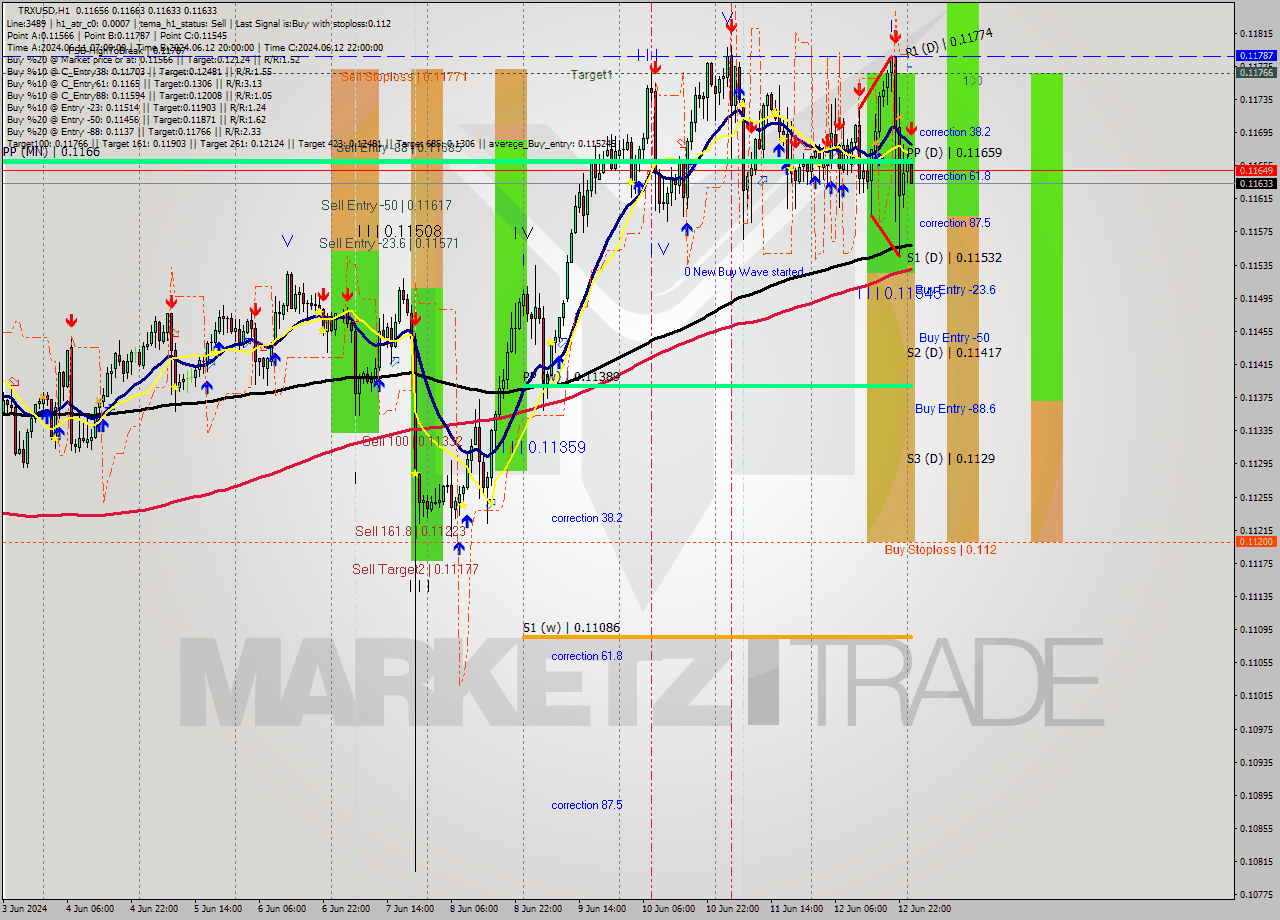Click the 0.11375 price axis value
1280x920 pixels.
tap(1256, 397)
